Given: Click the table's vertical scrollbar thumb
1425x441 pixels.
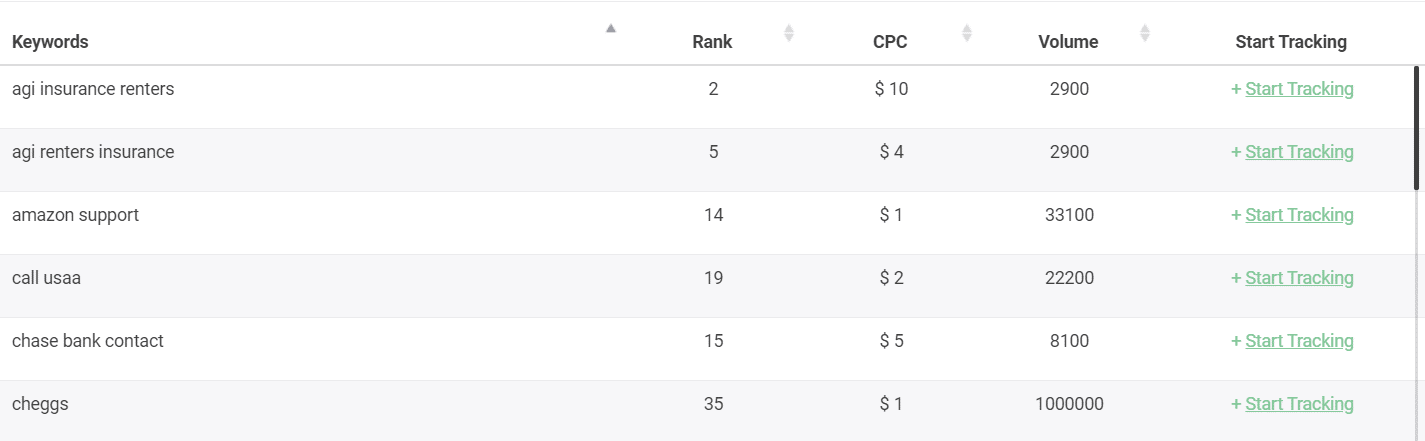Looking at the screenshot, I should pos(1417,128).
